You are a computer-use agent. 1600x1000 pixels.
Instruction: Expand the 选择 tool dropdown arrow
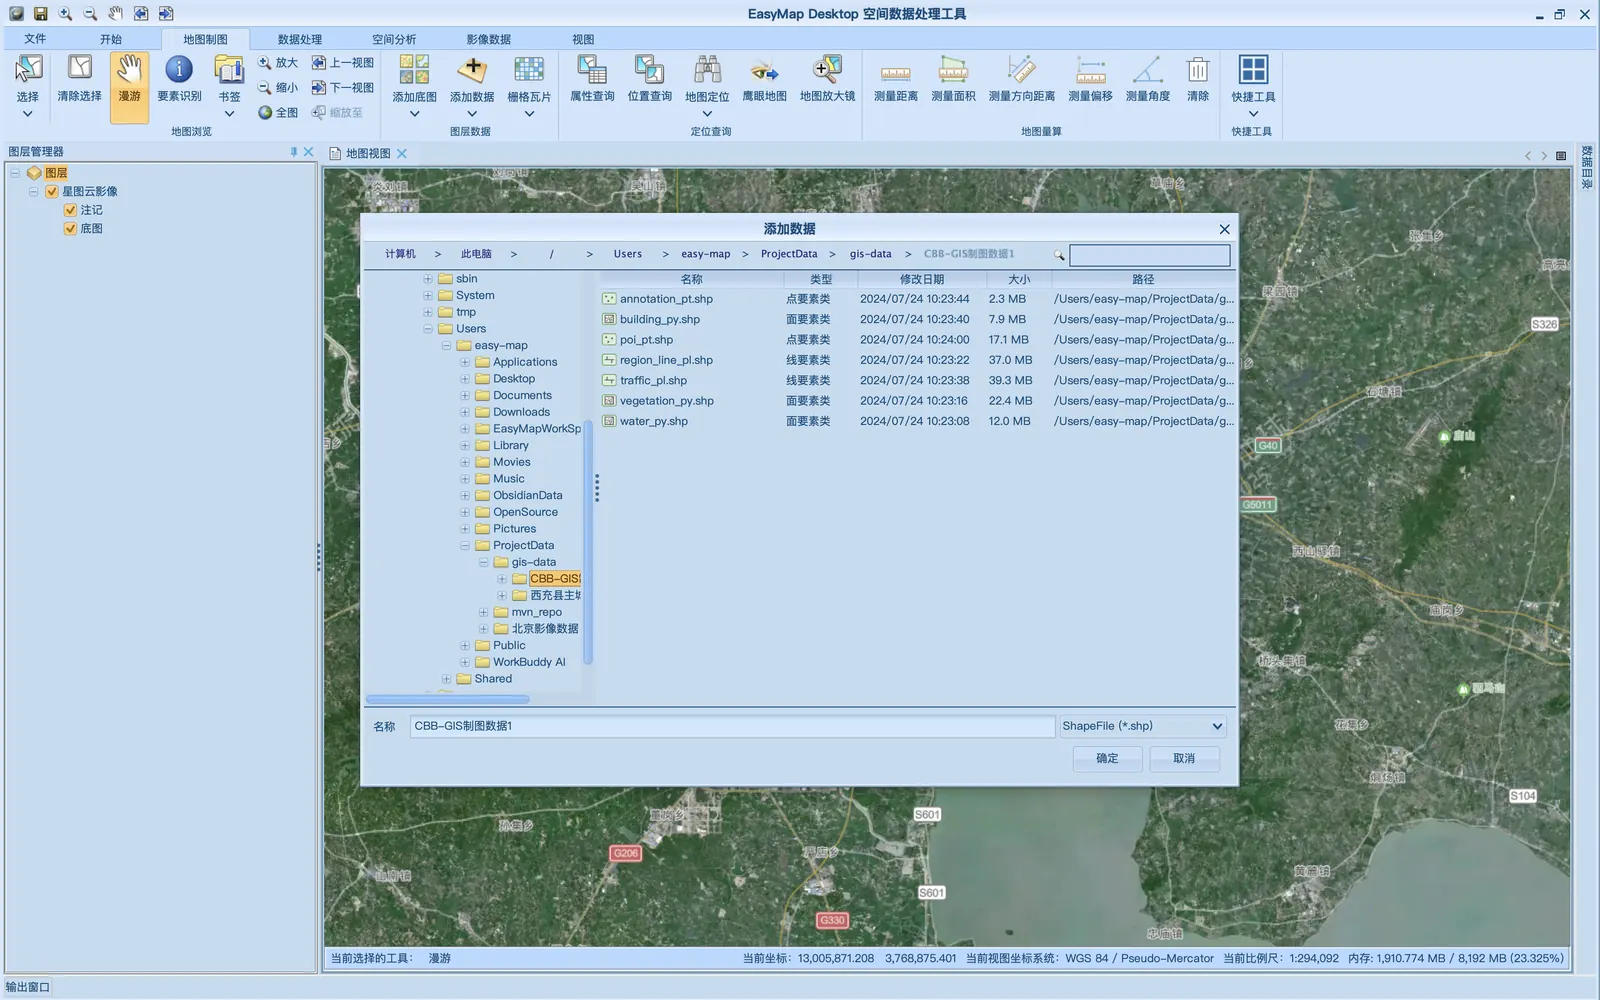28,114
